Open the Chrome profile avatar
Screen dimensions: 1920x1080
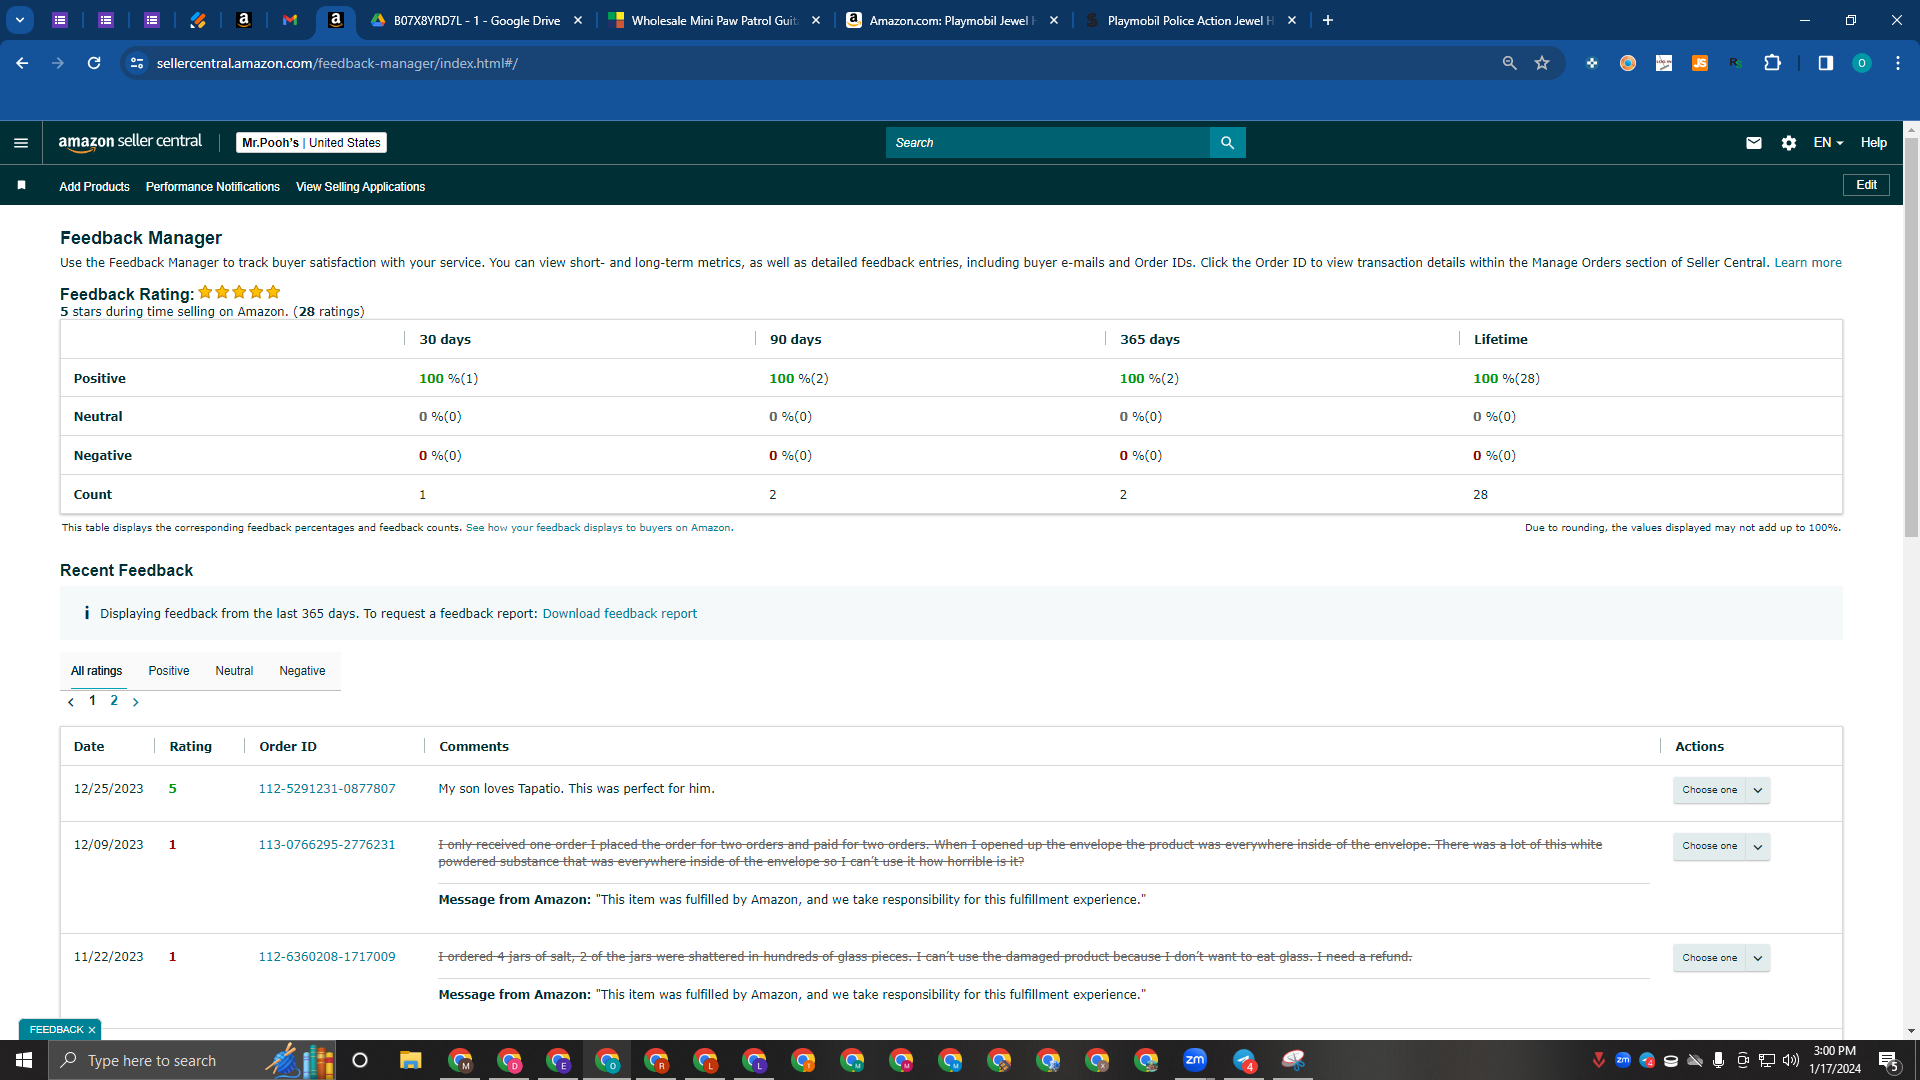pyautogui.click(x=1862, y=63)
